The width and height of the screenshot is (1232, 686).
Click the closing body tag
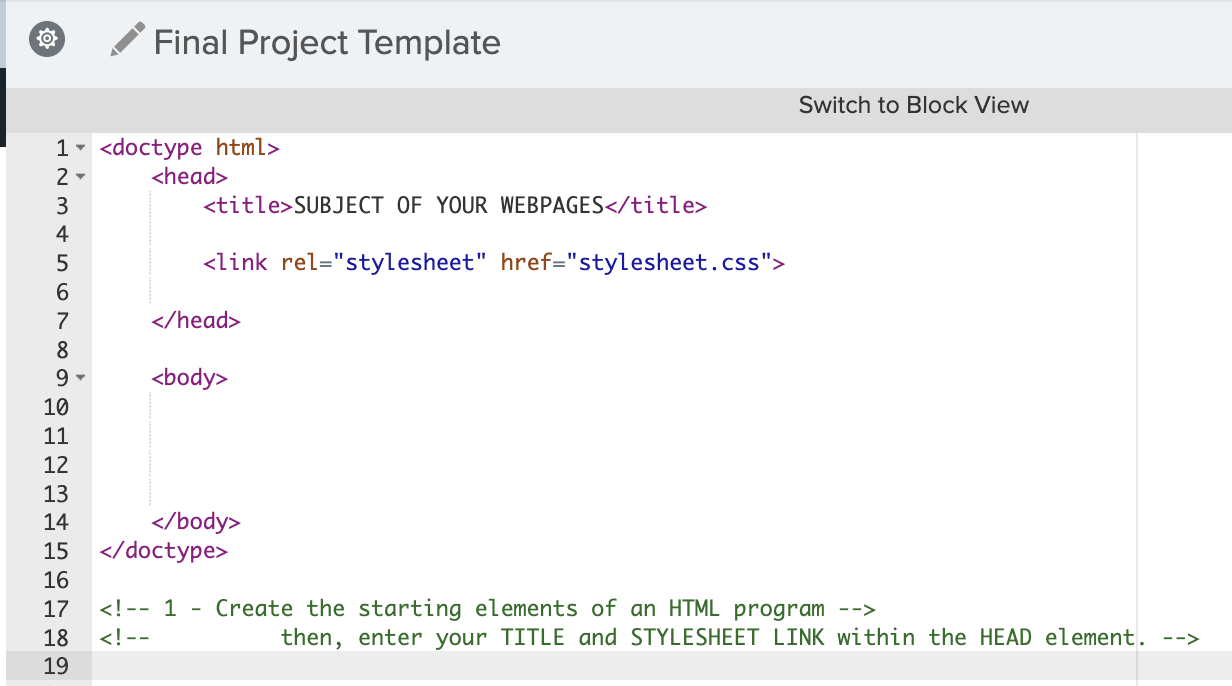pyautogui.click(x=196, y=522)
